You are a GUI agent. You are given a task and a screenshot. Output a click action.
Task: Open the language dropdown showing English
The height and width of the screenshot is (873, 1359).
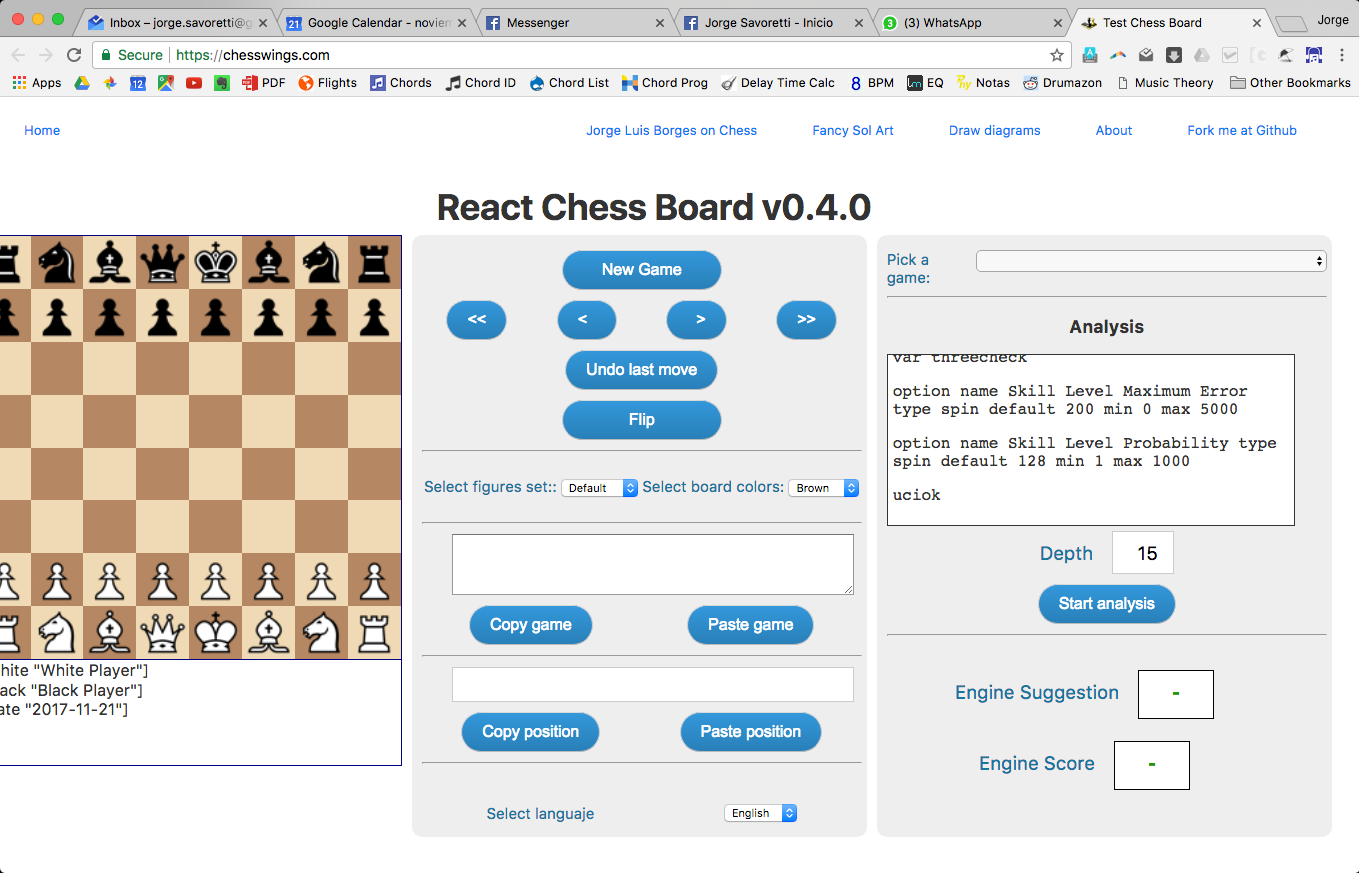(x=760, y=813)
